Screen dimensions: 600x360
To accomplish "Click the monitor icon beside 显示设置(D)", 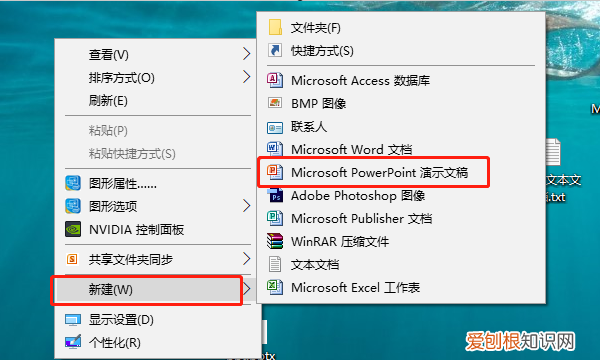I will pyautogui.click(x=73, y=320).
